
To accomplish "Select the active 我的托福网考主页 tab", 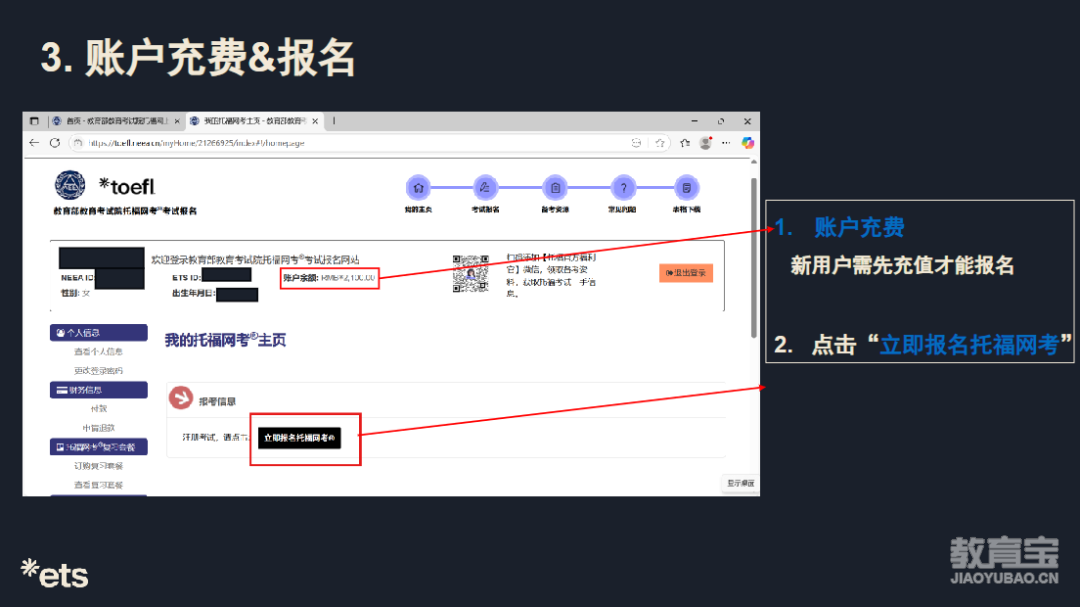I will pyautogui.click(x=253, y=121).
